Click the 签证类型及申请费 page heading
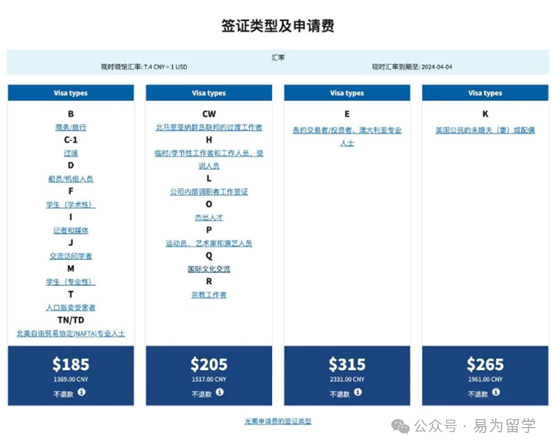This screenshot has width=554, height=448. coord(278,26)
